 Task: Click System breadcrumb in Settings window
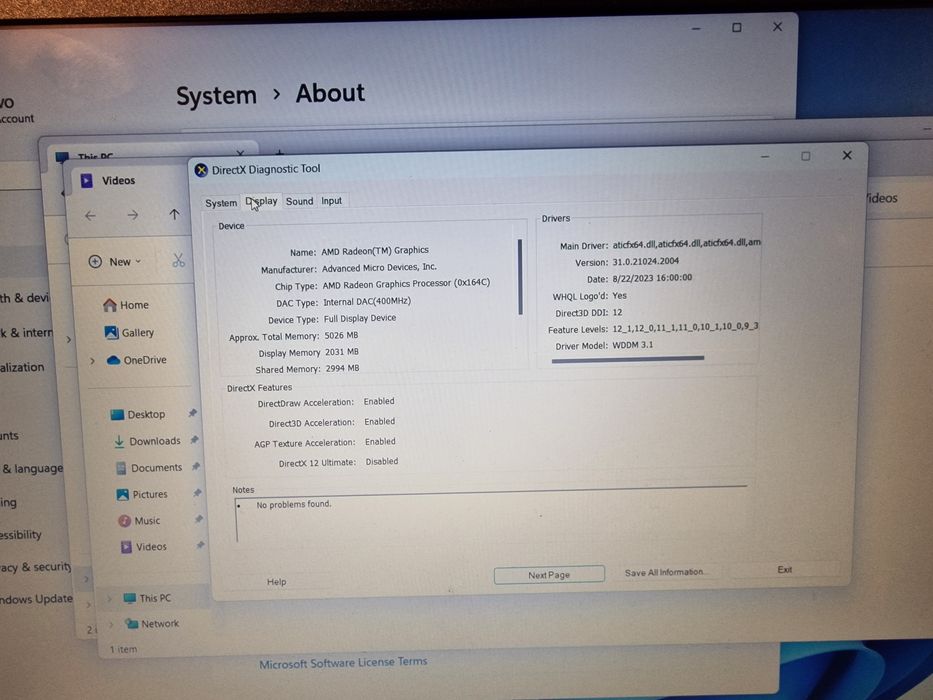click(216, 95)
